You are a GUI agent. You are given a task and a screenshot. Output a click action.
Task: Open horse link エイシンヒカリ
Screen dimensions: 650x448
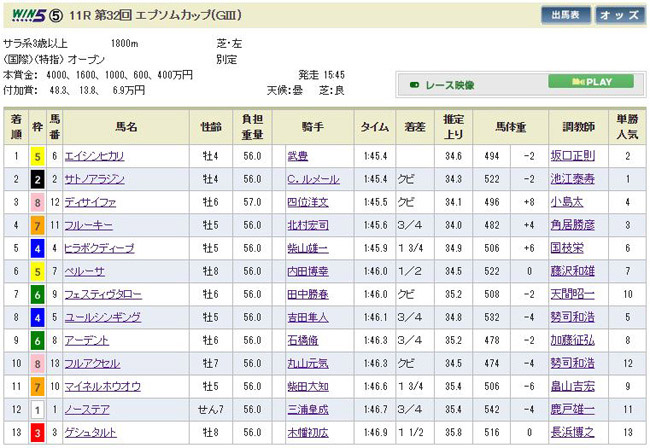point(92,156)
